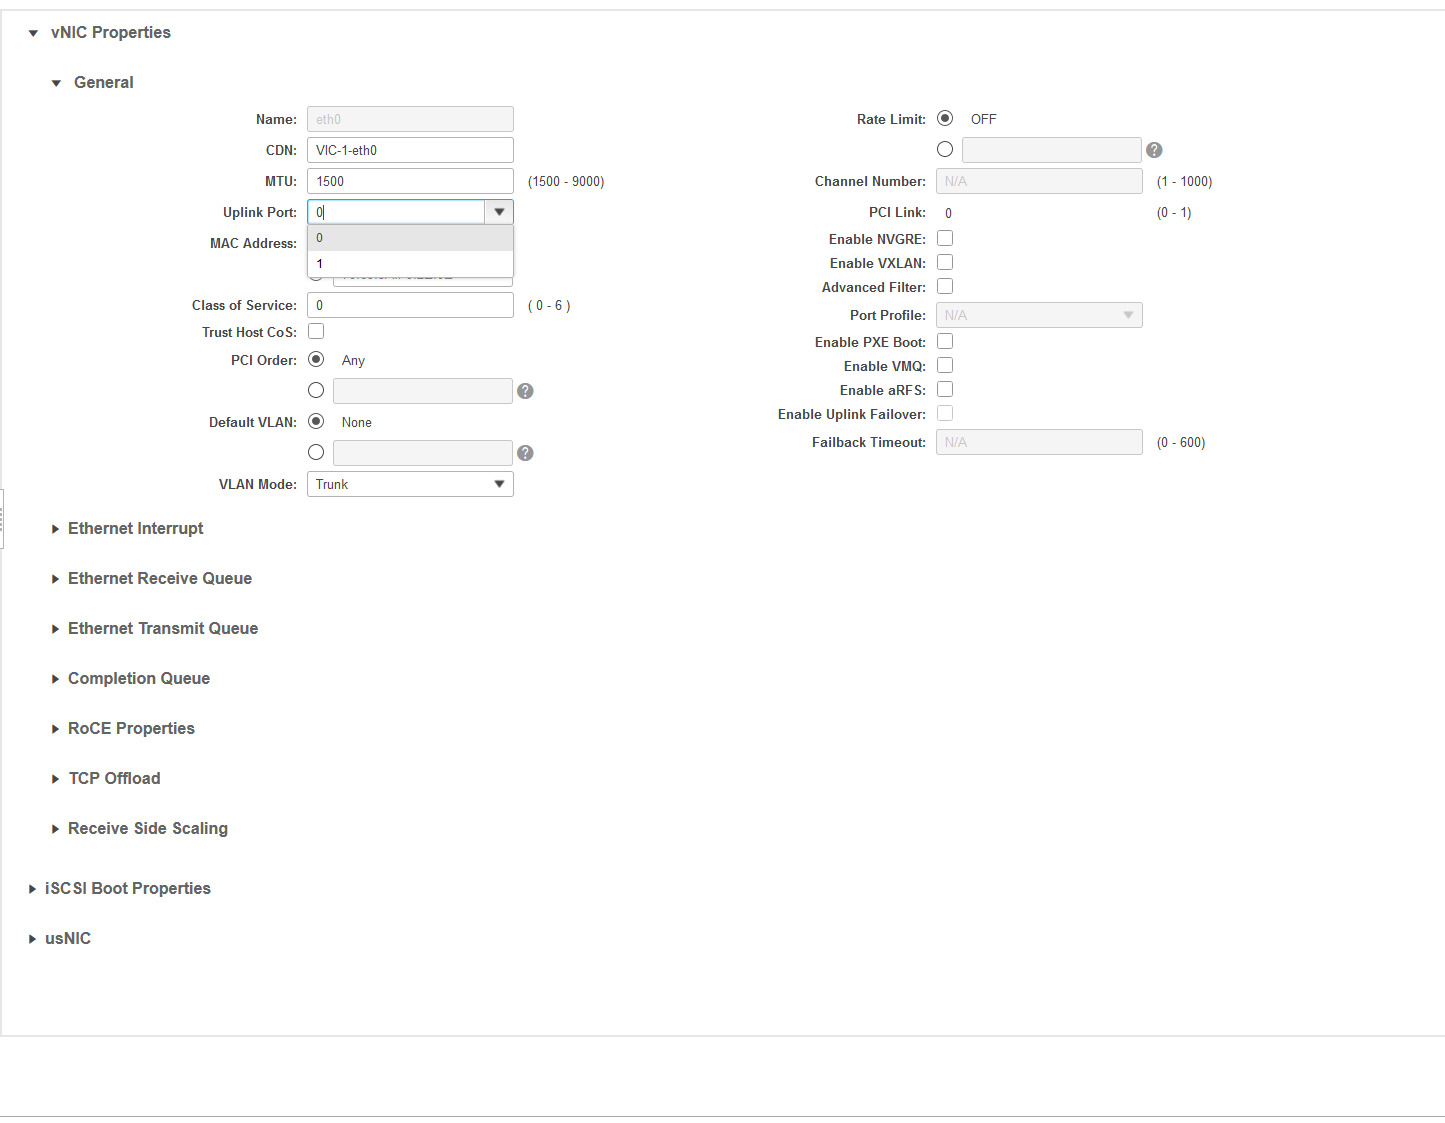Screen dimensions: 1445x1123
Task: Select the Rate Limit OFF radio button
Action: pyautogui.click(x=945, y=117)
